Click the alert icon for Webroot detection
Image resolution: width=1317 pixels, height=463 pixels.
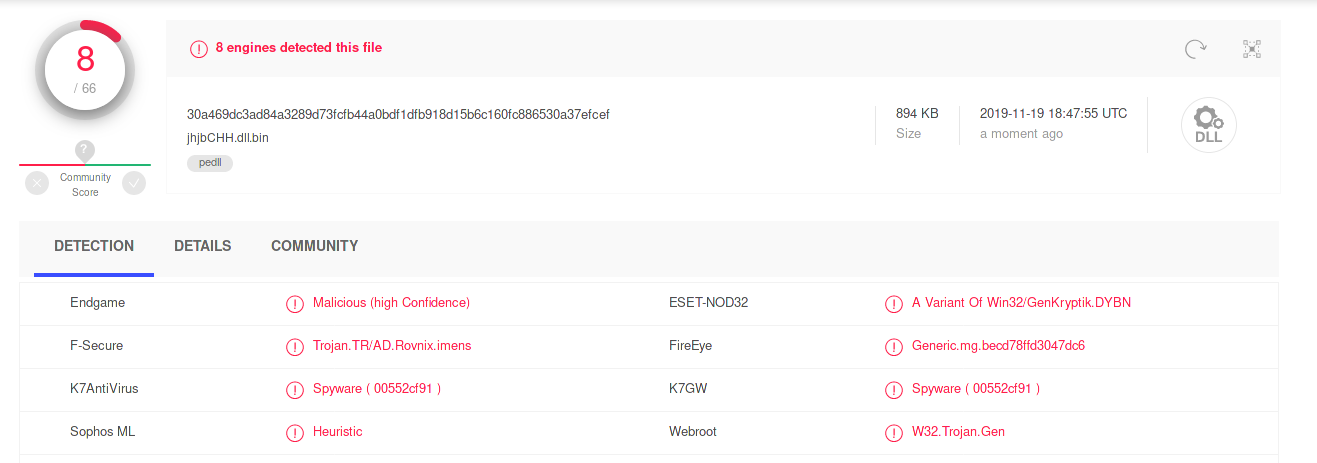click(894, 433)
